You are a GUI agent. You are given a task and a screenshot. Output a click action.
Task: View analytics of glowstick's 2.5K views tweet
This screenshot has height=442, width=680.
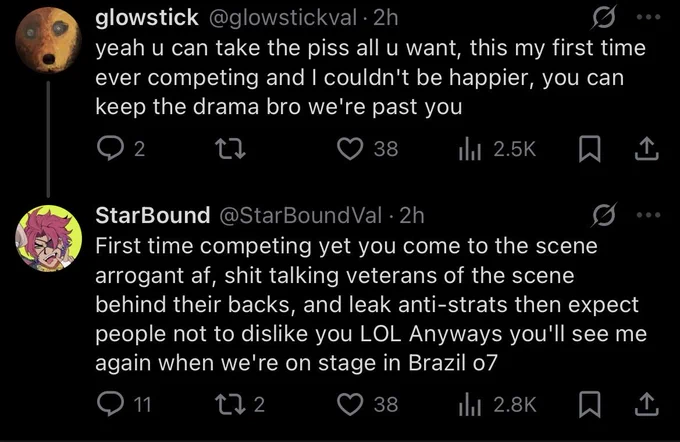coord(497,148)
